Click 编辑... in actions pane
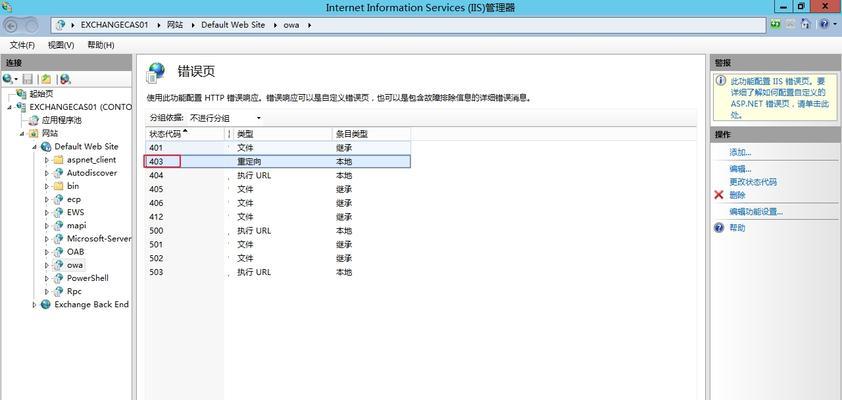Screen dimensions: 842x400 coord(740,169)
